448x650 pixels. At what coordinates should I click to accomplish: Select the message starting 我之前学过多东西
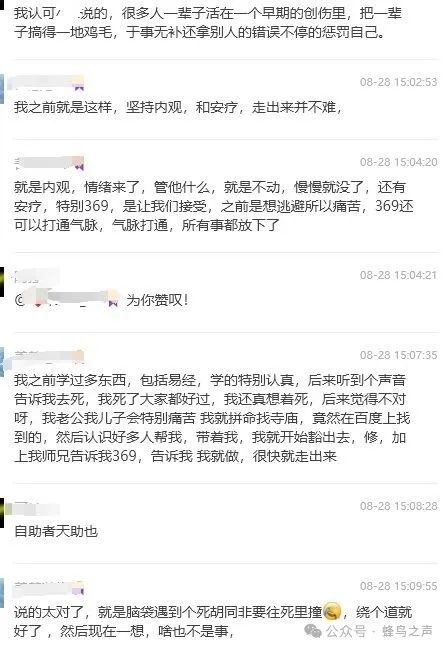(211, 418)
